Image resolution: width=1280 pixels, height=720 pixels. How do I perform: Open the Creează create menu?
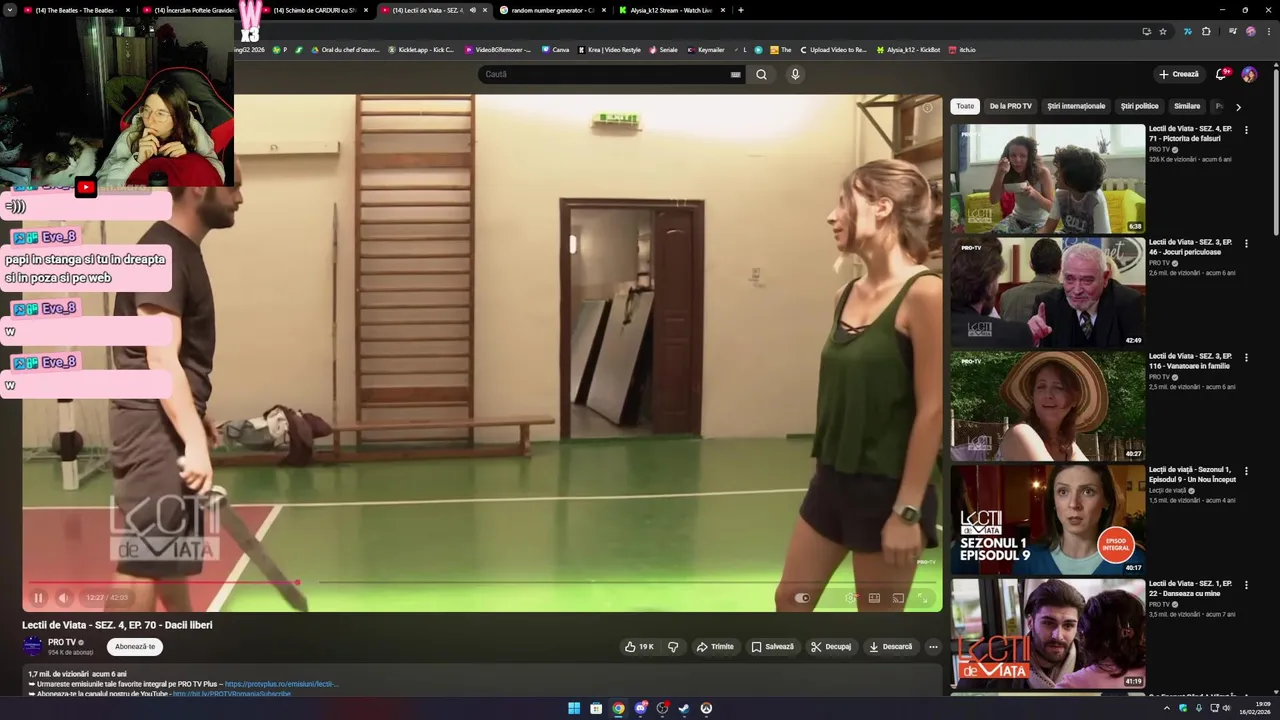click(1179, 74)
